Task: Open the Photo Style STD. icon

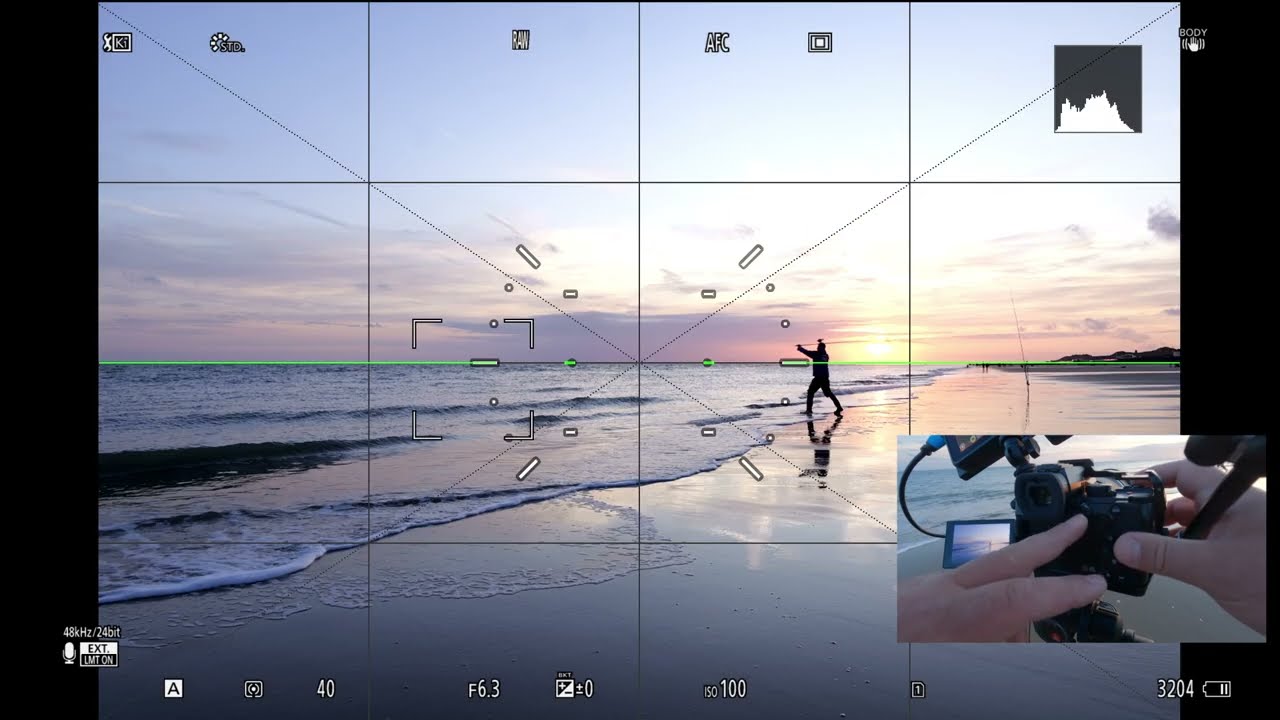Action: click(227, 43)
